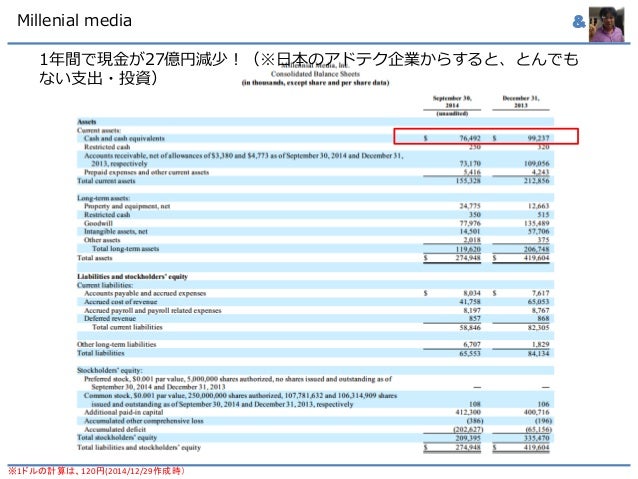638x479 pixels.
Task: Select the receivables value 73,170
Action: click(470, 164)
